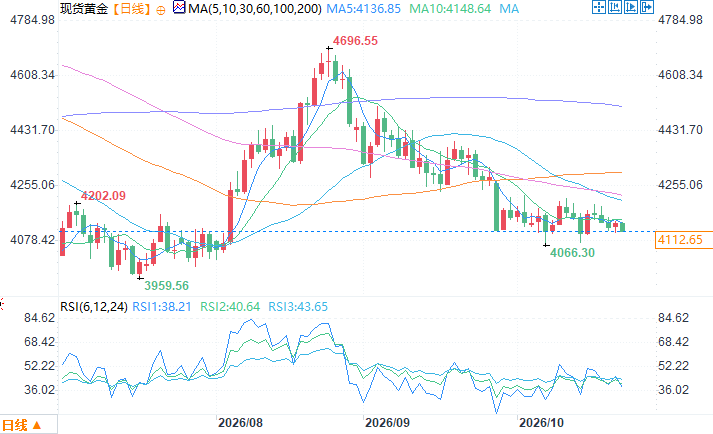Click the 4696.55 high price label
This screenshot has width=713, height=434.
pos(355,41)
